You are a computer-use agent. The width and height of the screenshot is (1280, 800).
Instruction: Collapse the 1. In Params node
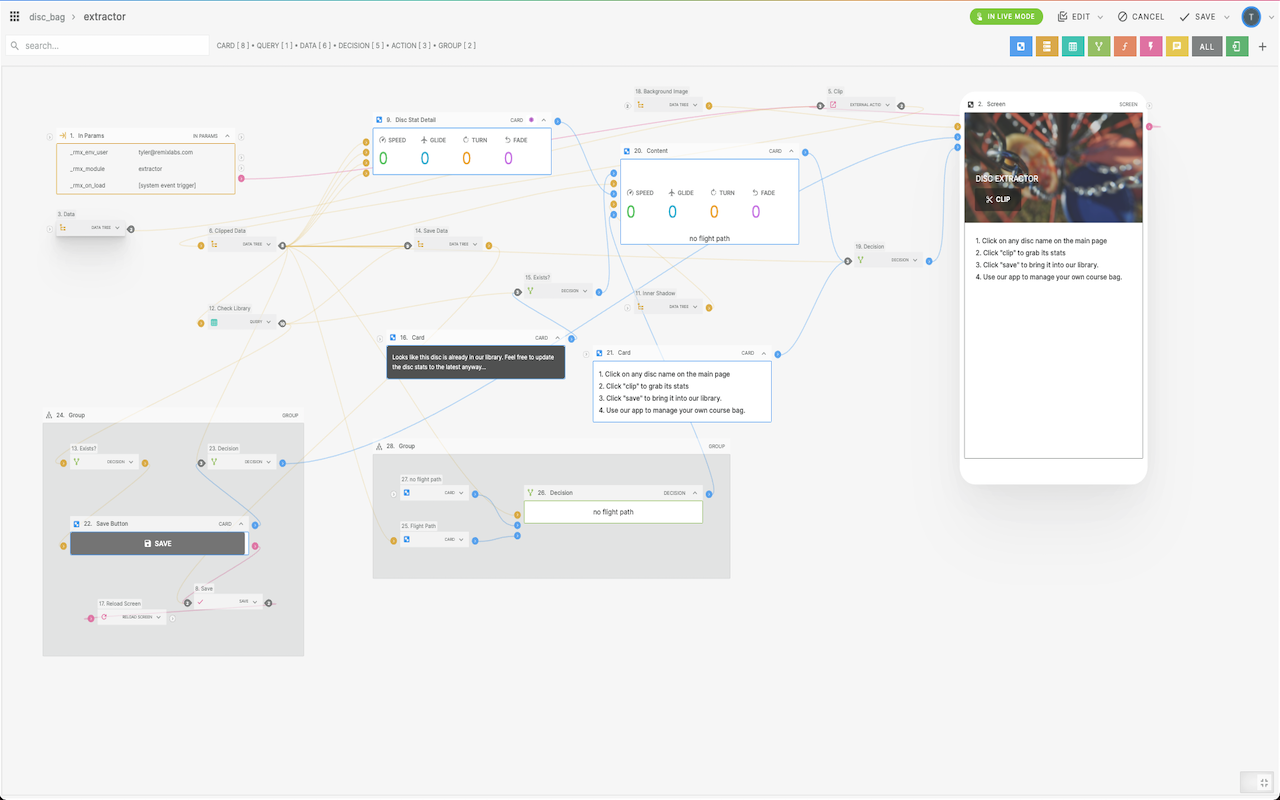pos(227,135)
